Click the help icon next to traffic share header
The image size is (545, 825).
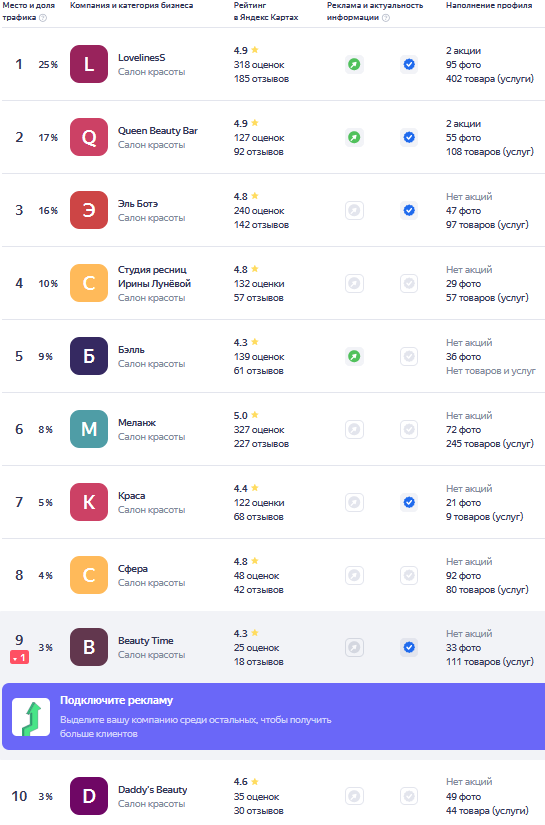43,18
